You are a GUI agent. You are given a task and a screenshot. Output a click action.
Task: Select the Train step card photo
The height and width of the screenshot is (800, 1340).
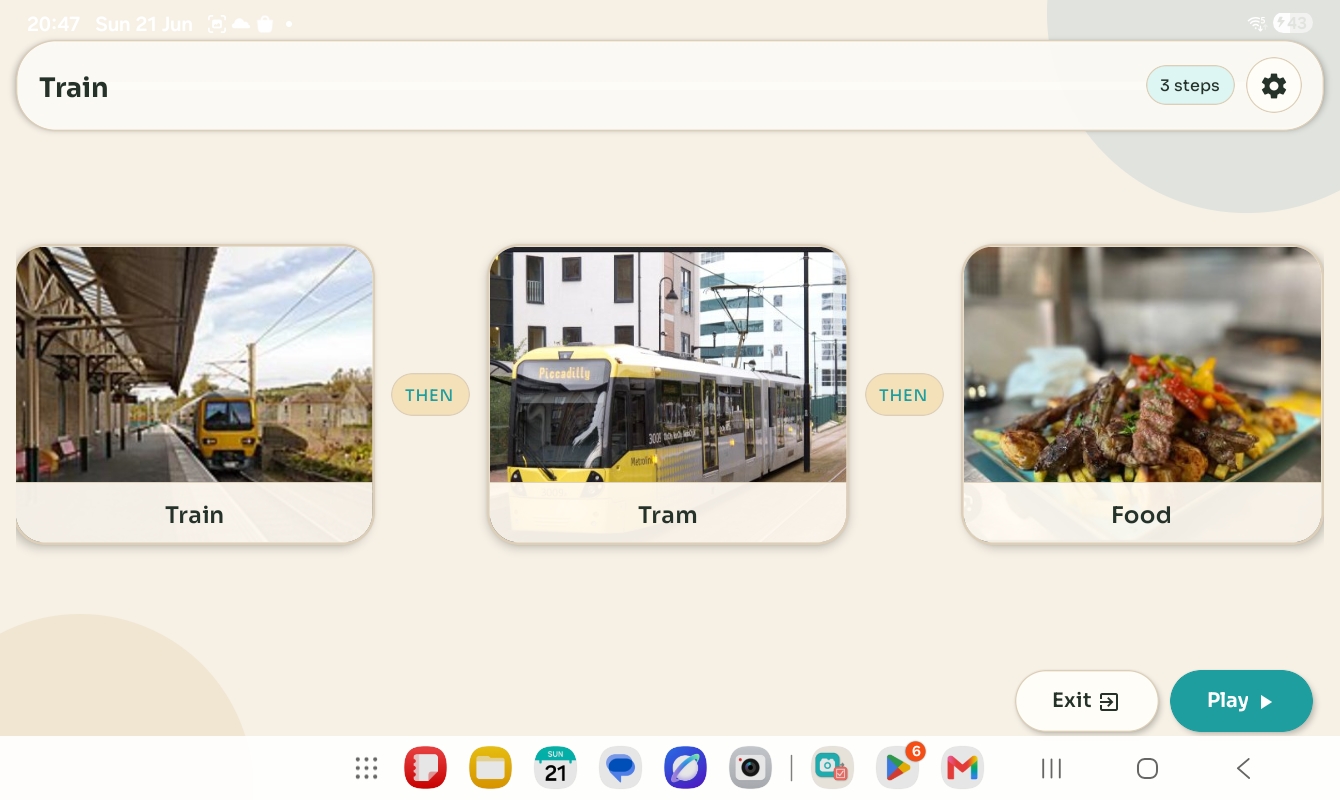(194, 365)
